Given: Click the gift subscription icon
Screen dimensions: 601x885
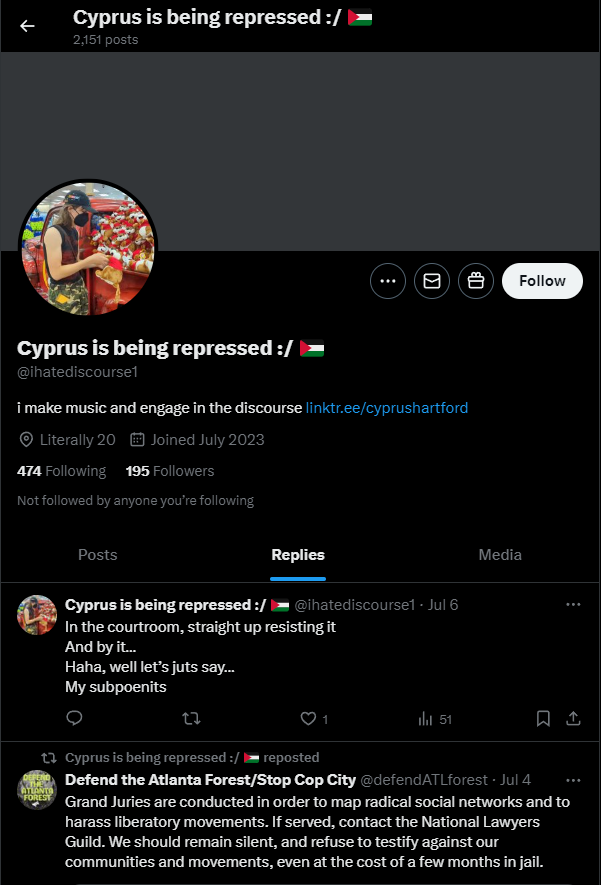Looking at the screenshot, I should [x=476, y=281].
